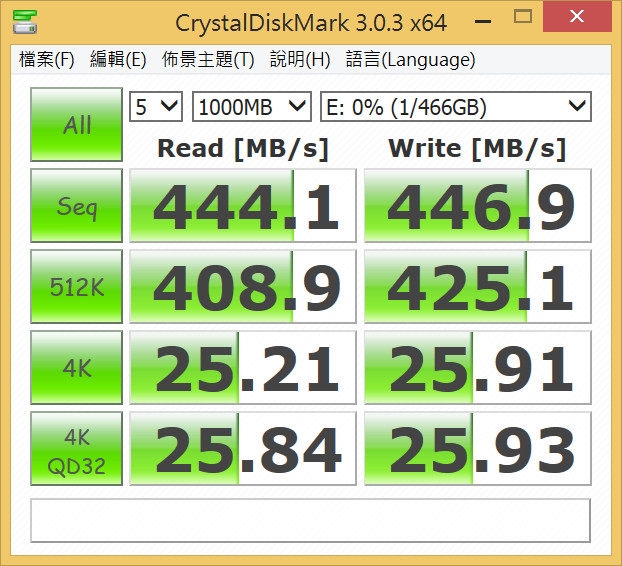Image resolution: width=622 pixels, height=566 pixels.
Task: Minimize the CrystalDiskMark window
Action: [x=483, y=21]
